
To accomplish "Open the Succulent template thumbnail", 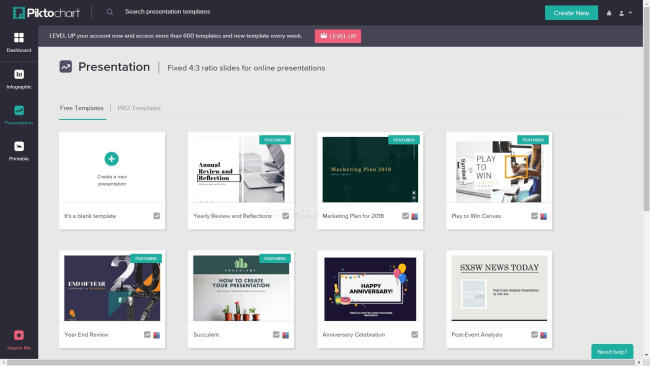I will (x=241, y=288).
